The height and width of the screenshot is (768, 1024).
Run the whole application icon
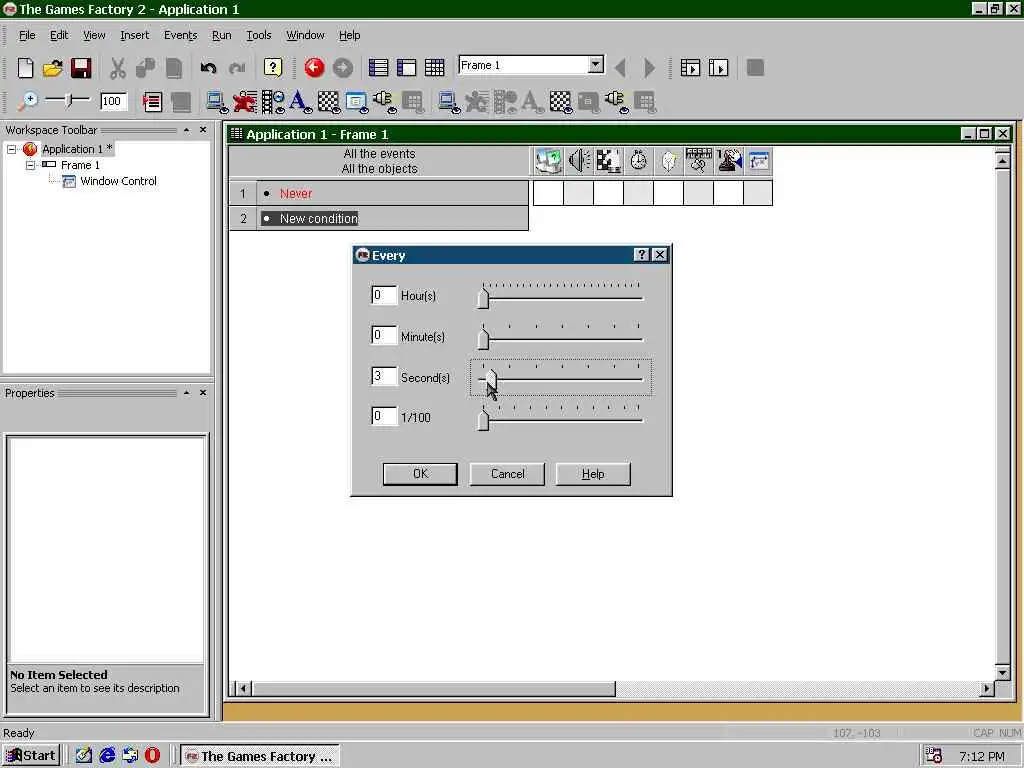pyautogui.click(x=690, y=68)
